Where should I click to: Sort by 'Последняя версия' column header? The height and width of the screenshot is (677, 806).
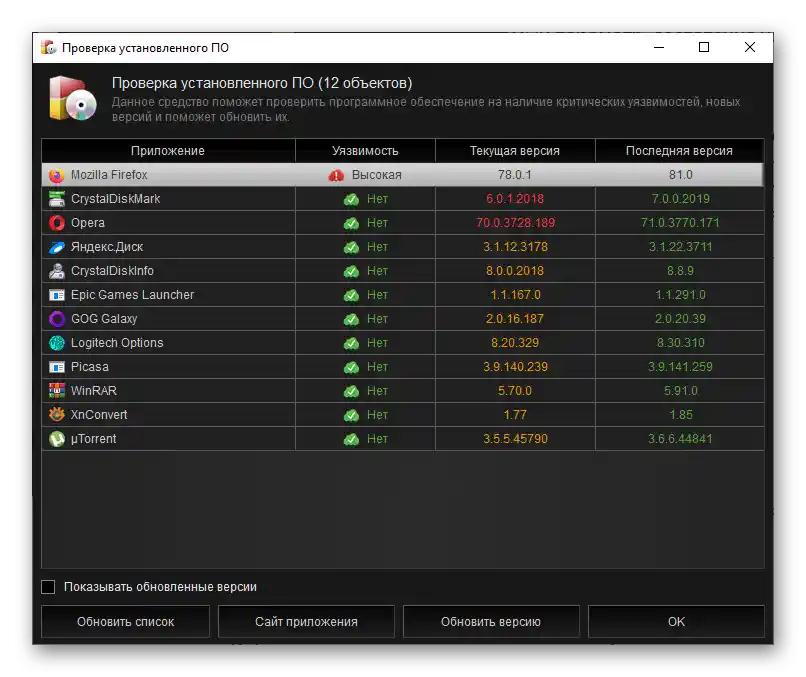[x=680, y=151]
